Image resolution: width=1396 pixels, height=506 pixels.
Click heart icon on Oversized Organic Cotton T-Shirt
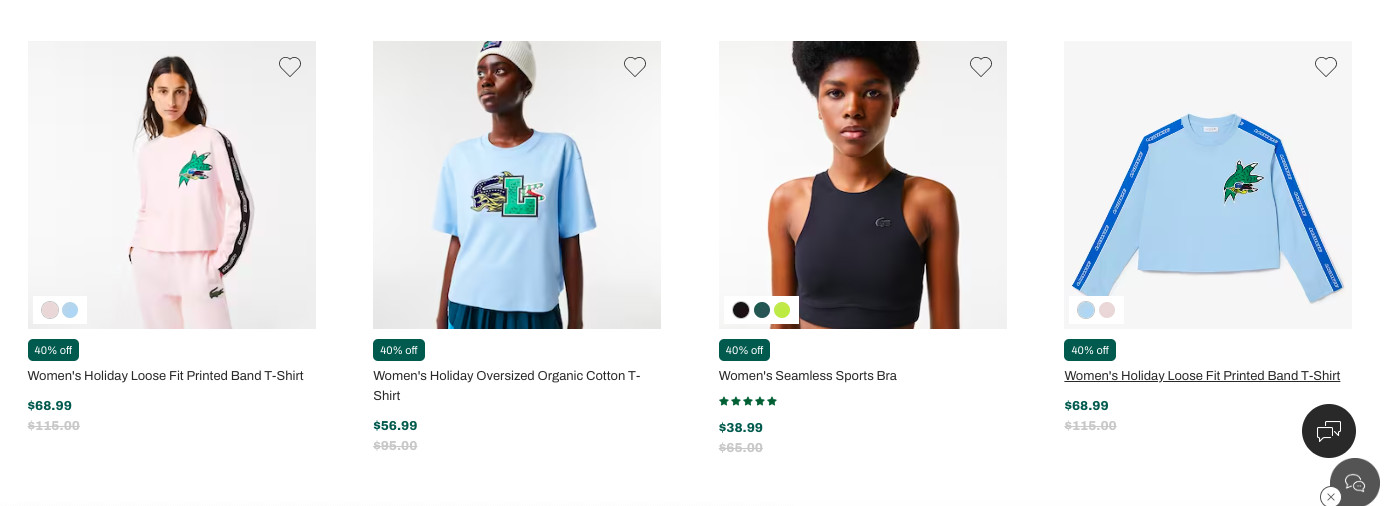635,67
